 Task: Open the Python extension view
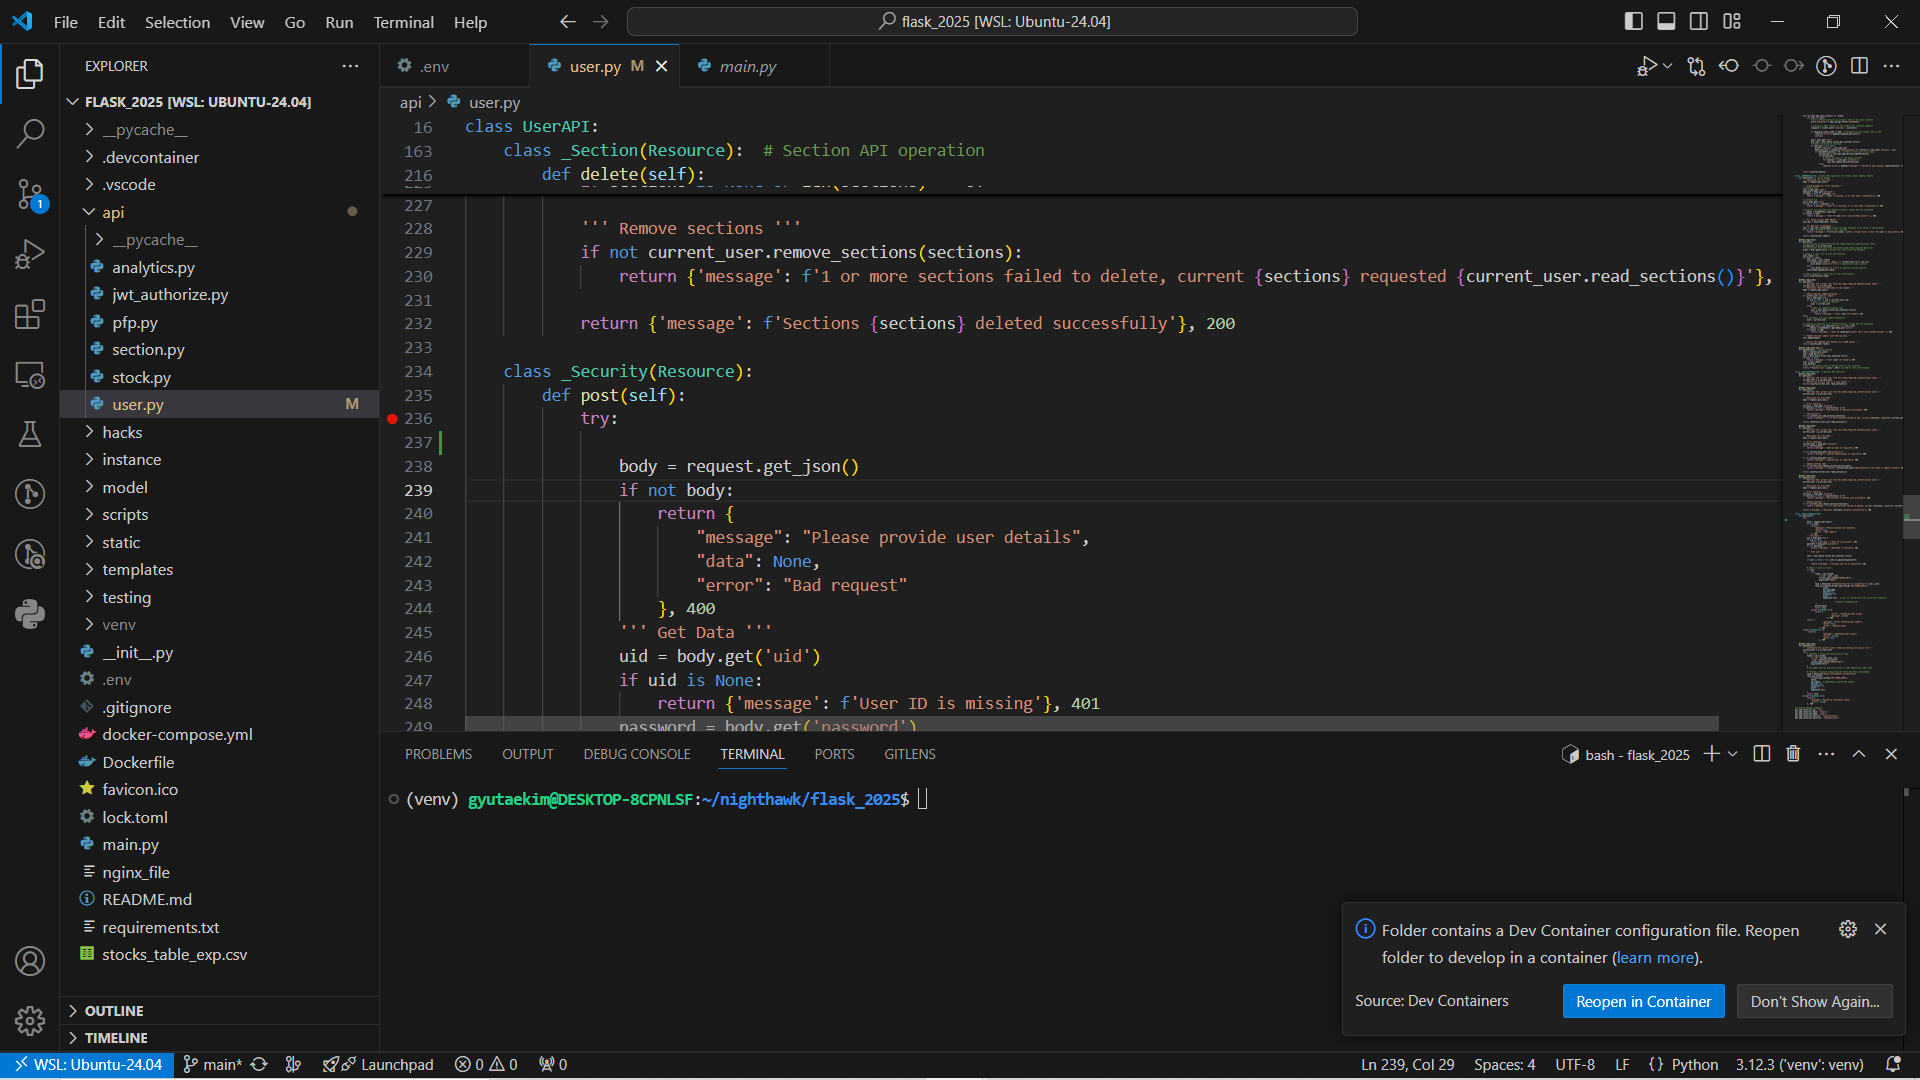30,613
